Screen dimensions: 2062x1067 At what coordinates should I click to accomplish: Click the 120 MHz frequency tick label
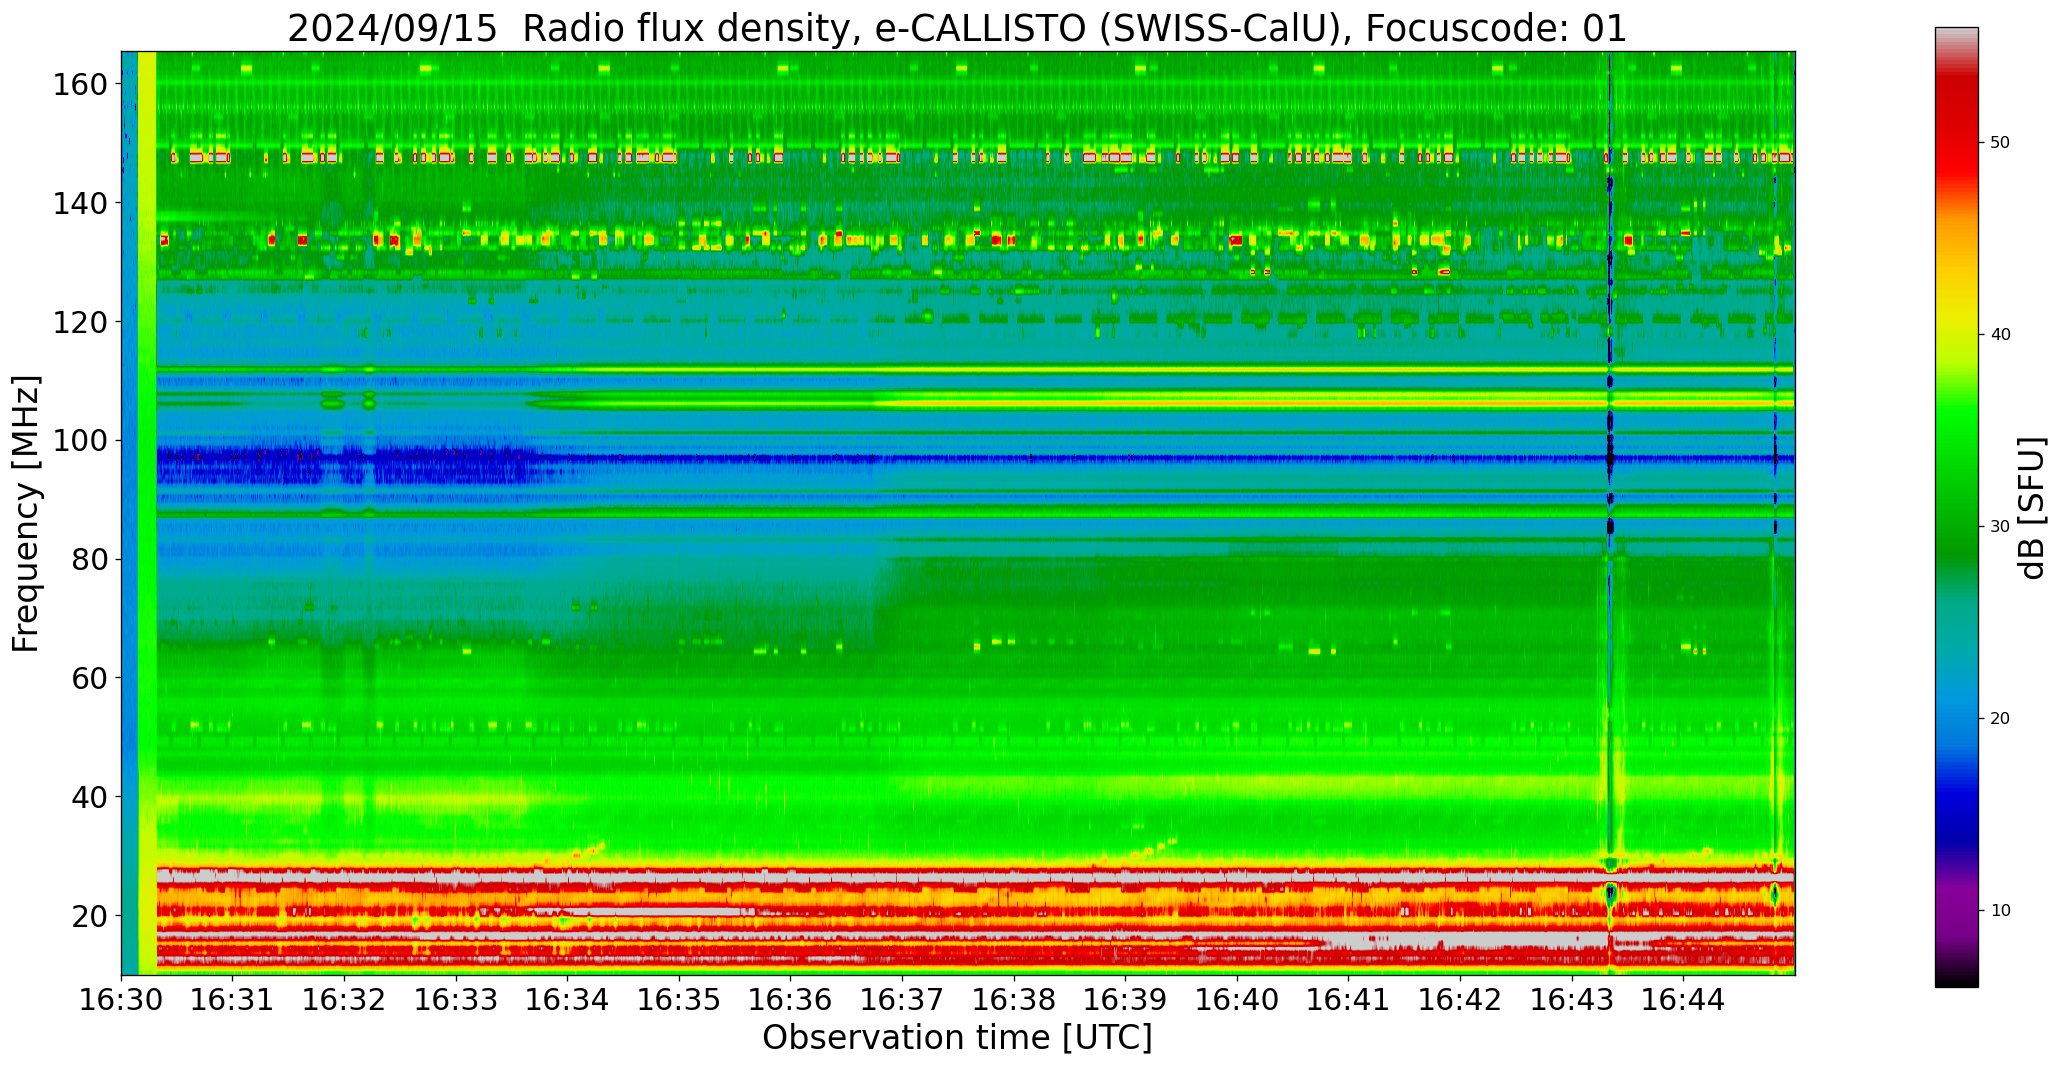click(x=79, y=322)
